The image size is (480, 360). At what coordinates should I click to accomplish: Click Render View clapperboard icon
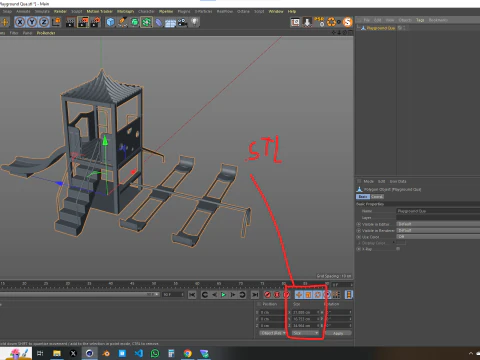coord(70,22)
